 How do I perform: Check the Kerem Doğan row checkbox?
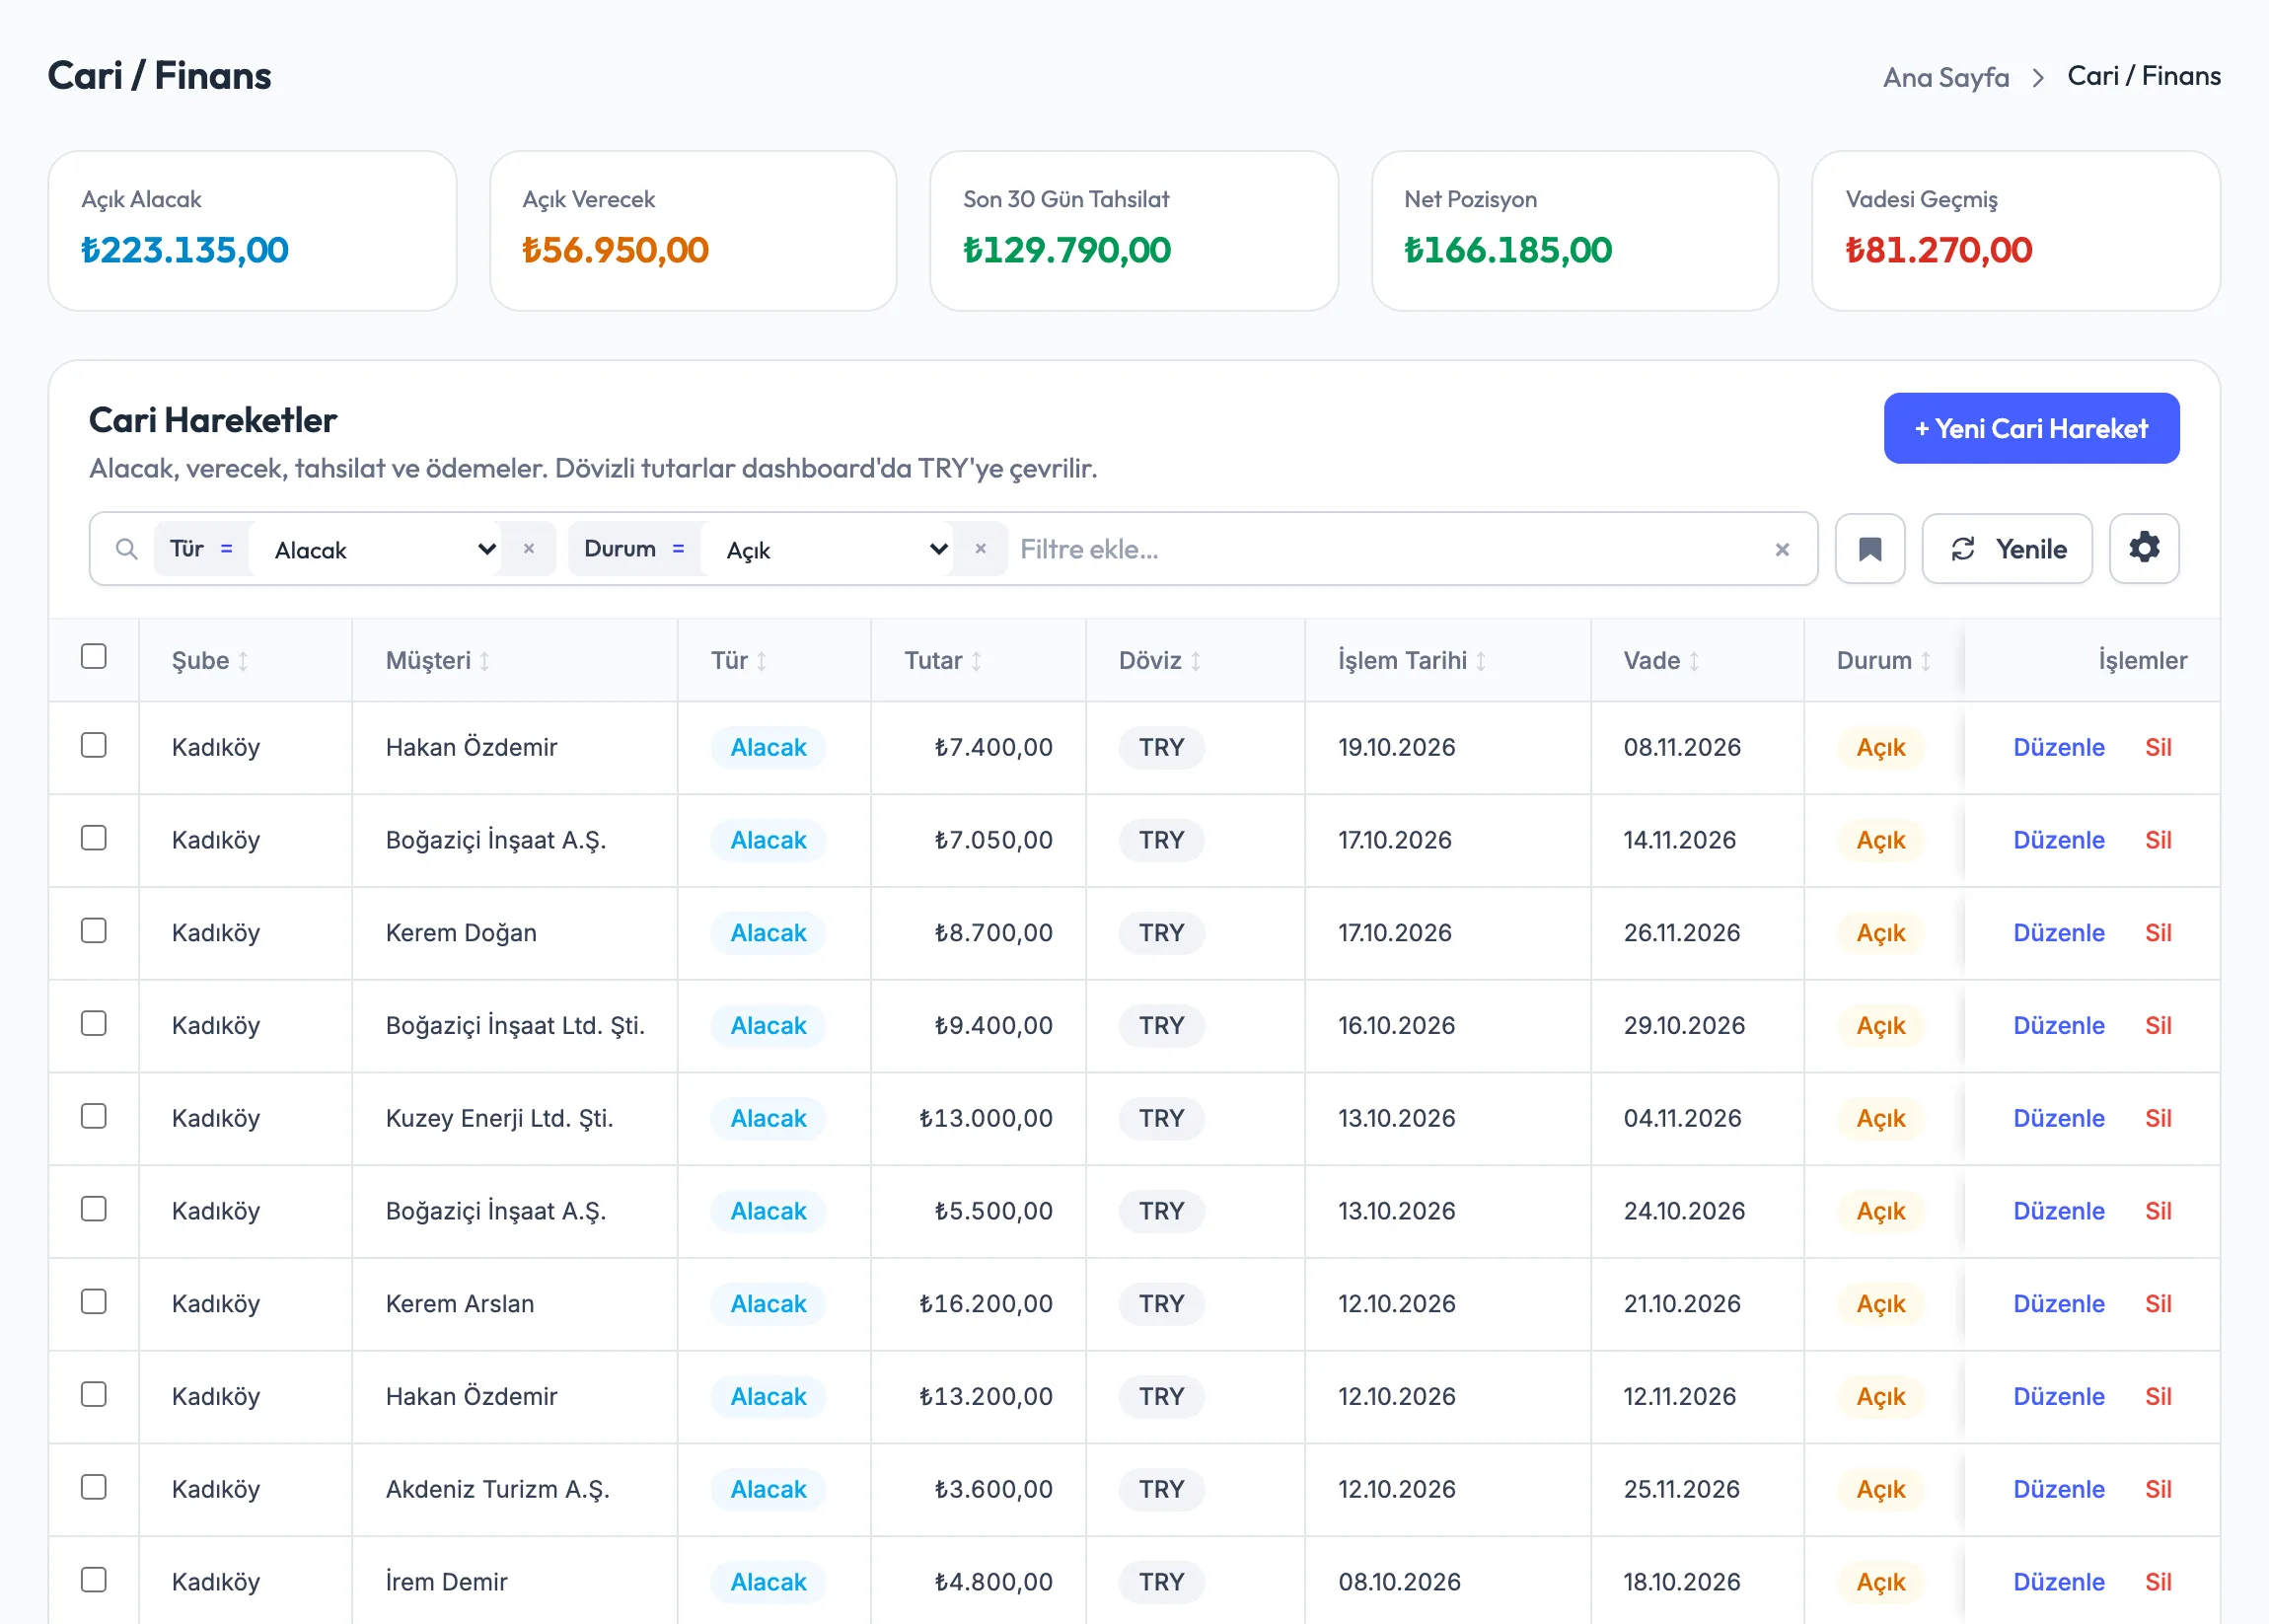pyautogui.click(x=94, y=930)
